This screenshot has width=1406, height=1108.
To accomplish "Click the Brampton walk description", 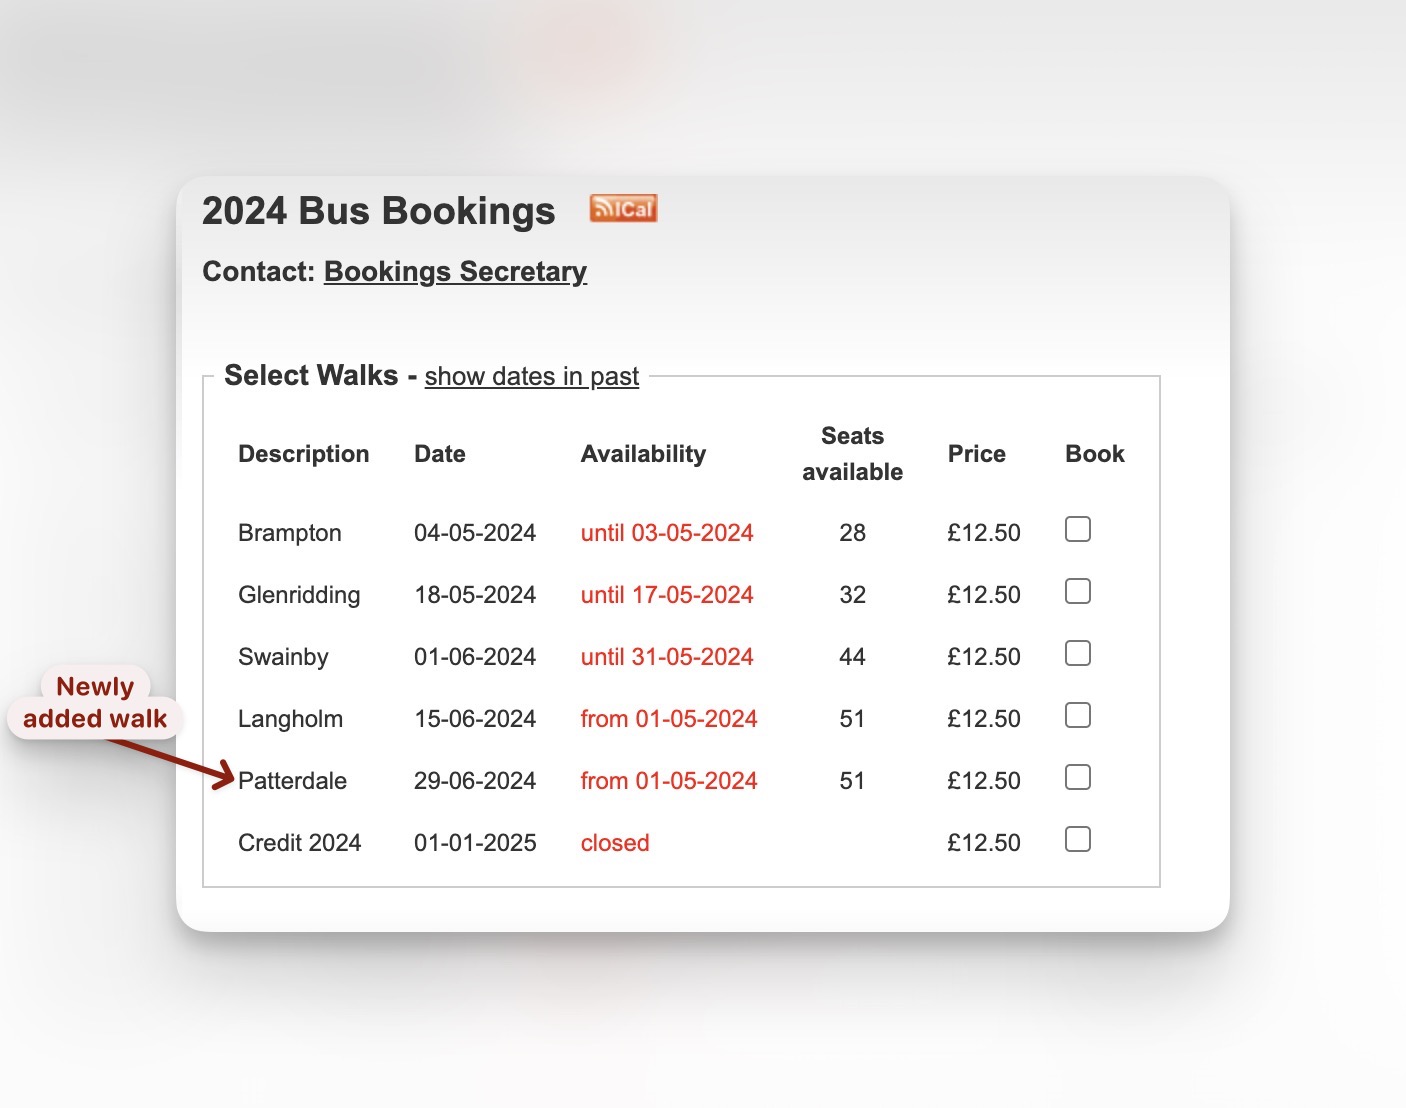I will 289,533.
